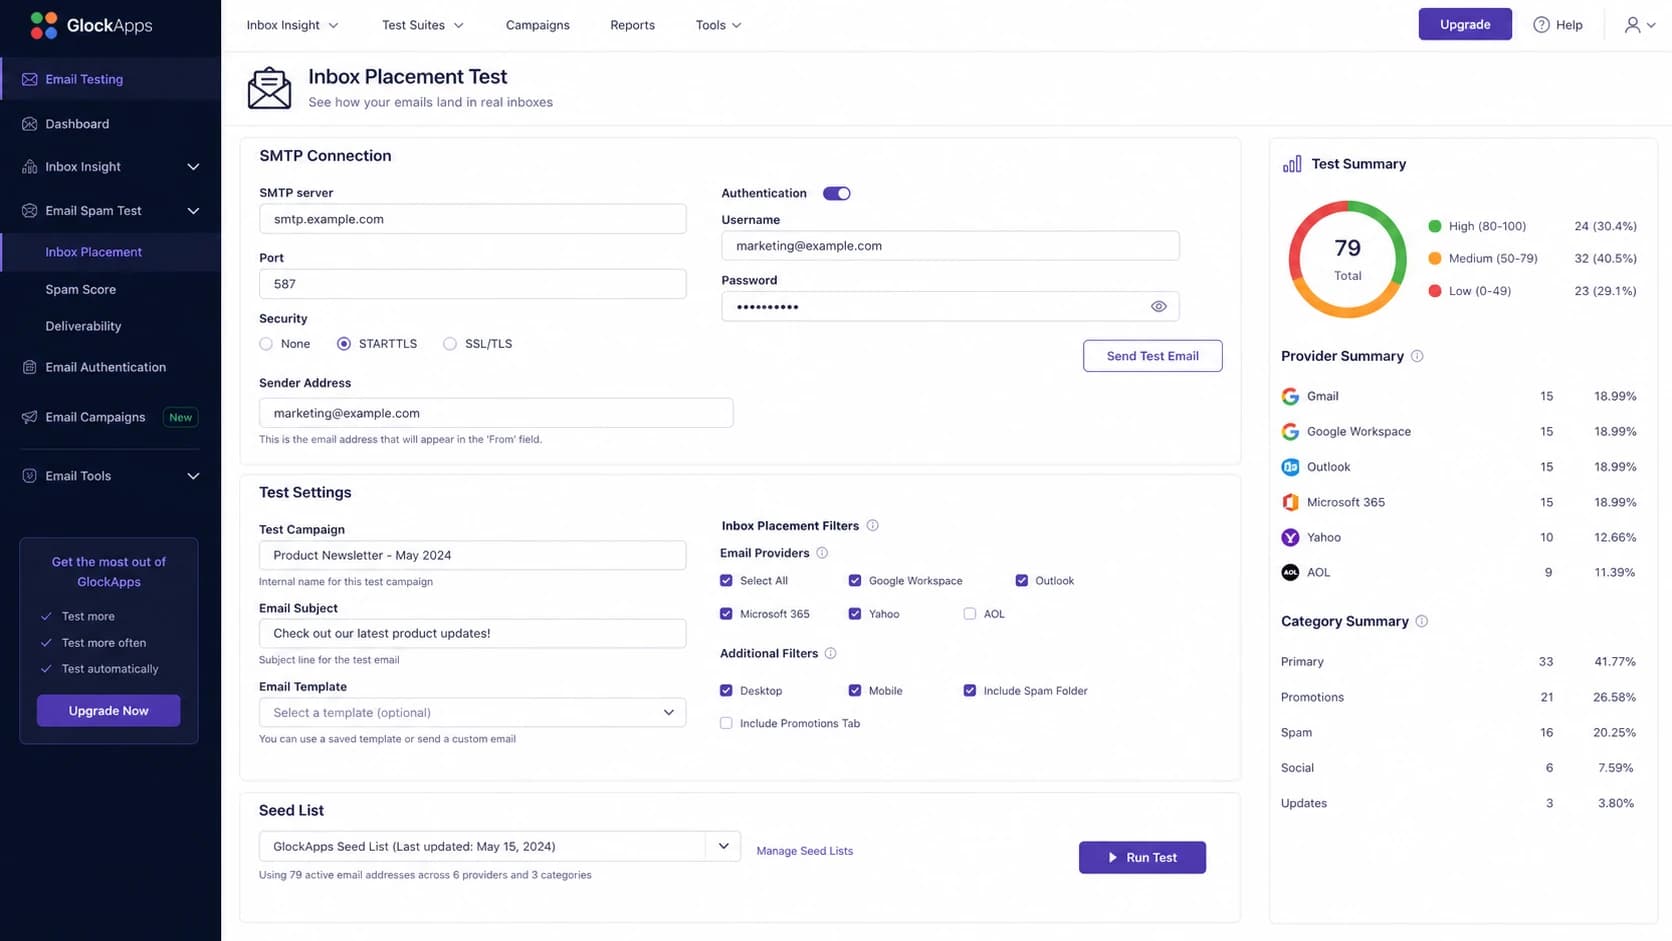Check the Include Promotions Tab box
This screenshot has height=941, width=1672.
pyautogui.click(x=726, y=723)
